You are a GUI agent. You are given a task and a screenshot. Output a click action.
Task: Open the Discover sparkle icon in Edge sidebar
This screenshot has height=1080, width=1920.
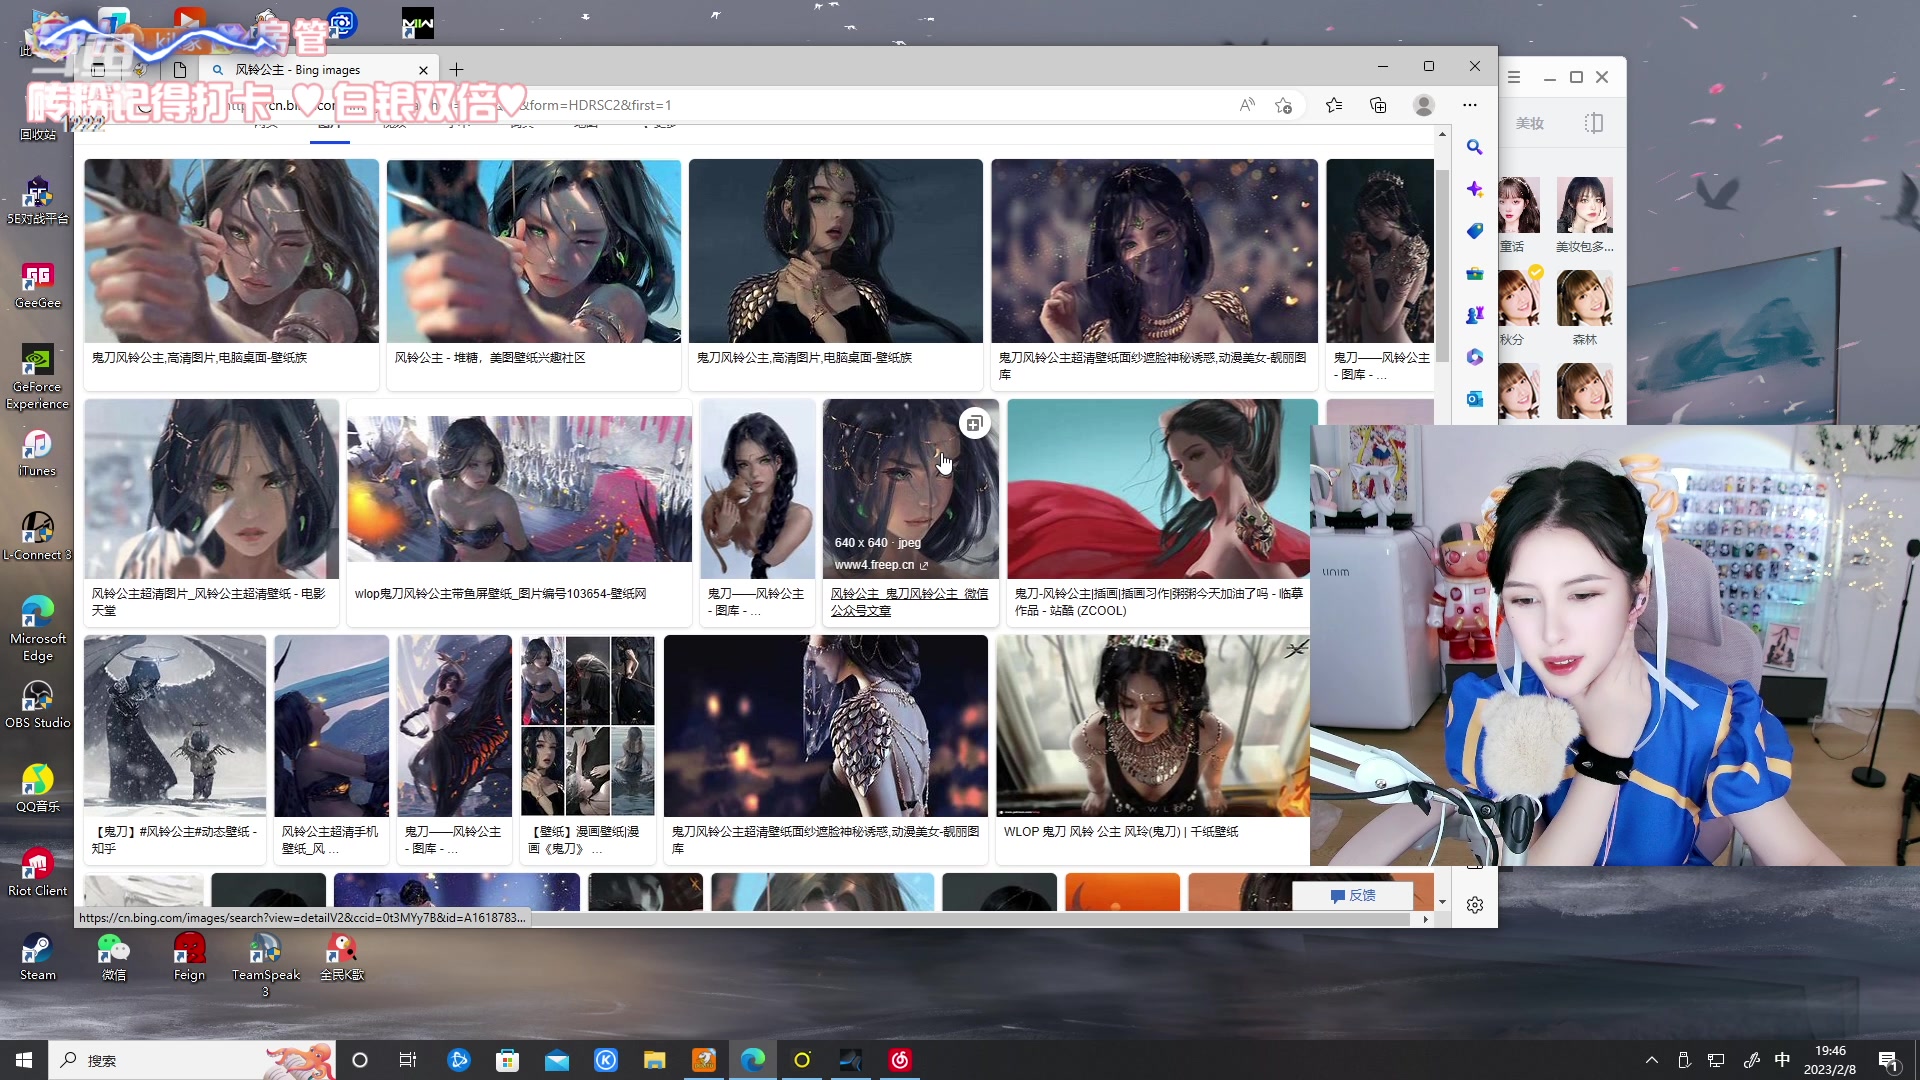1474,189
